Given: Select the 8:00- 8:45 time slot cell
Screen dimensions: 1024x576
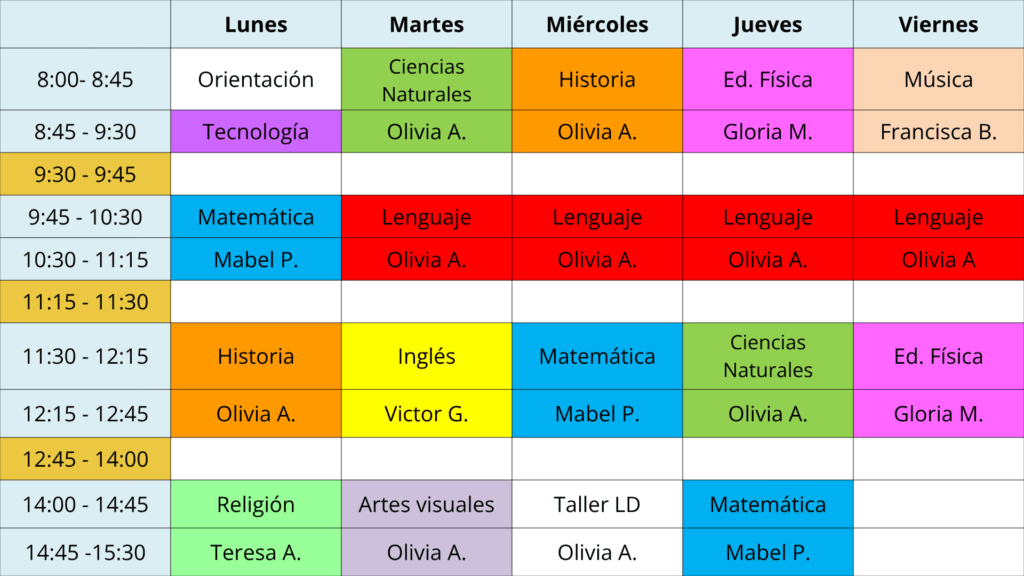Looking at the screenshot, I should tap(85, 79).
